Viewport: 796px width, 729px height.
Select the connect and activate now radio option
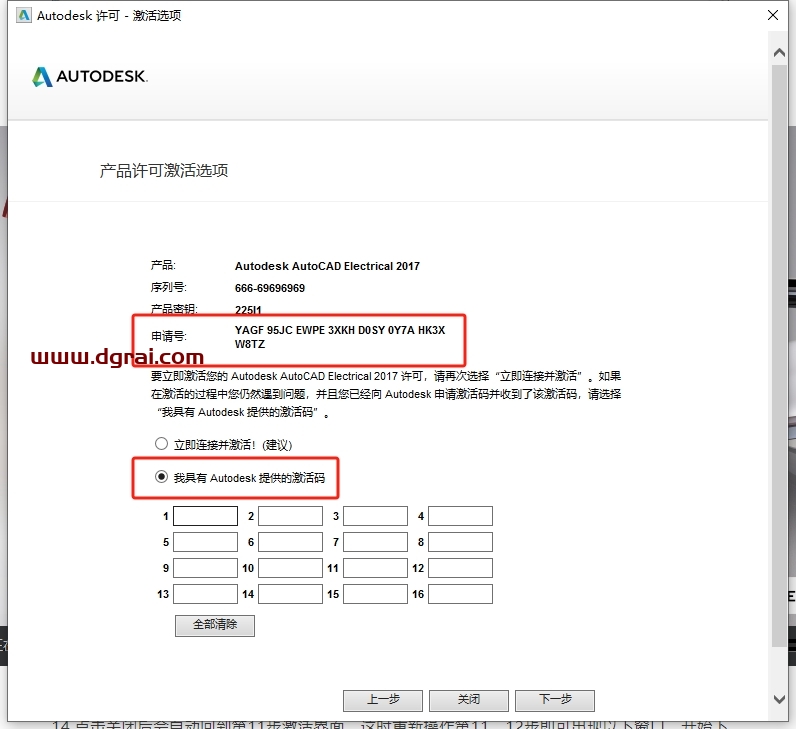[161, 444]
